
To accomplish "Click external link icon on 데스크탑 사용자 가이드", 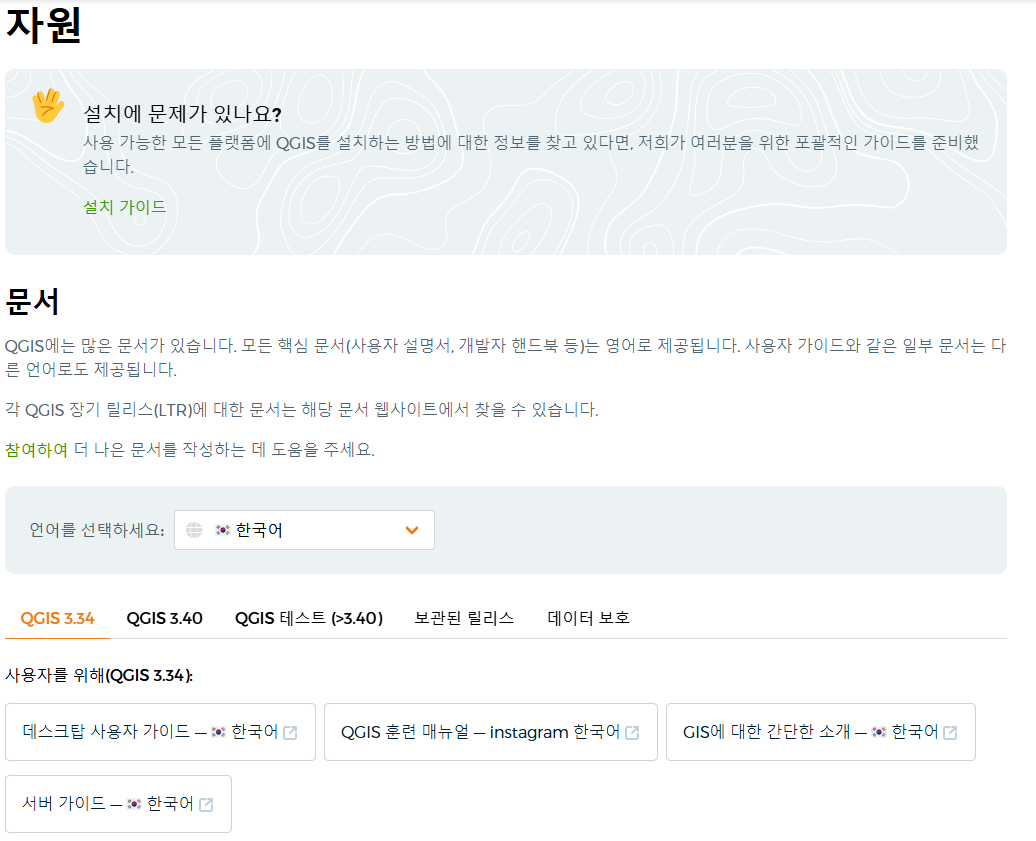I will (x=290, y=733).
